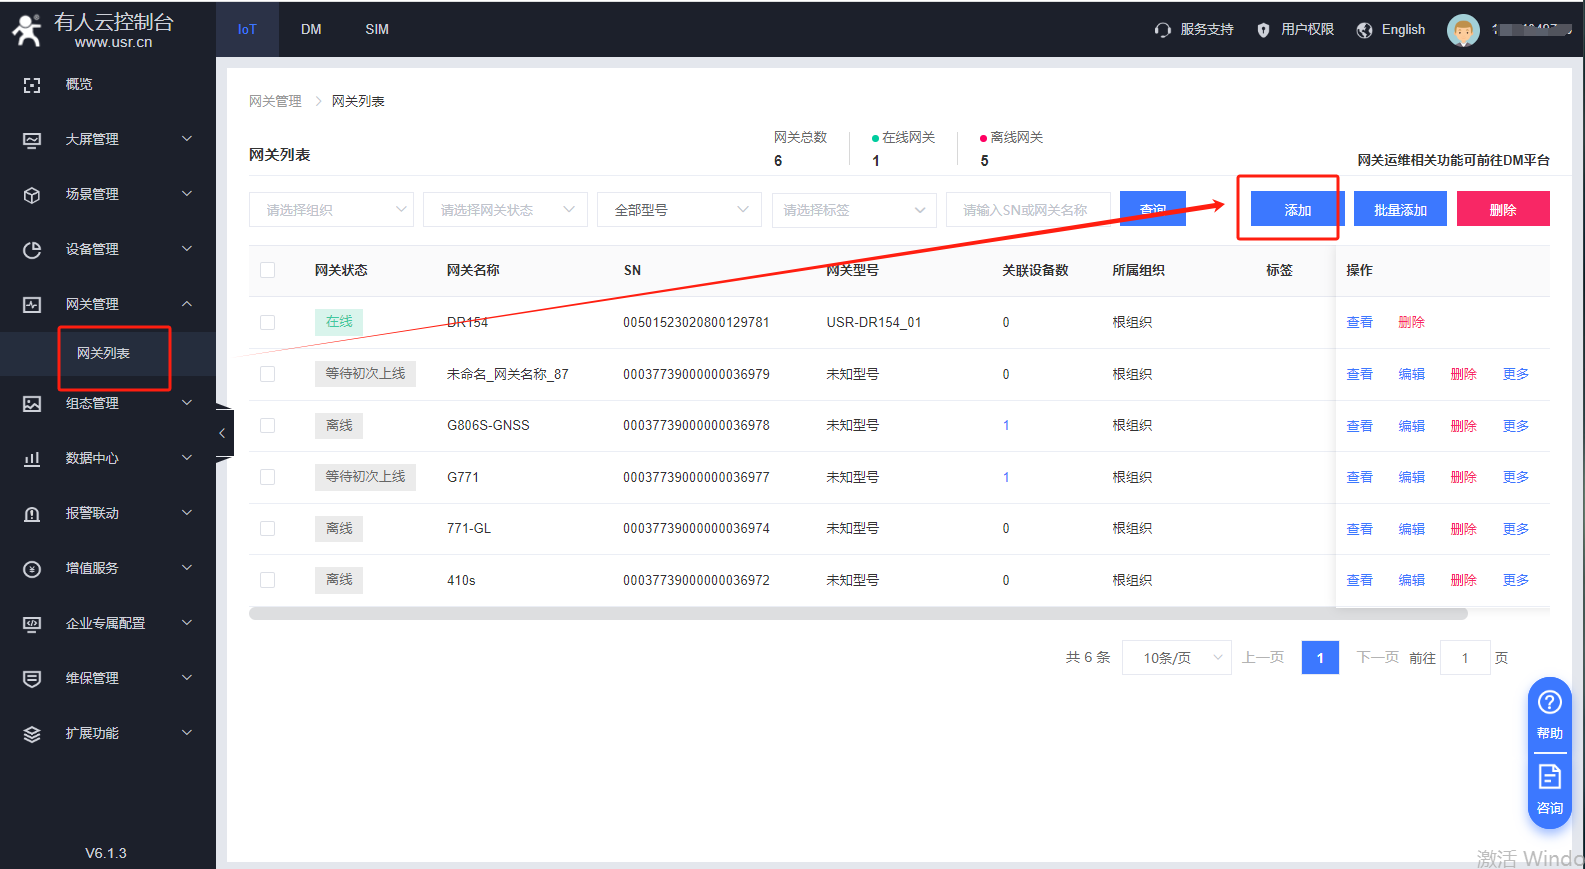The width and height of the screenshot is (1585, 869).
Task: Click the 大屏管理 screen icon in sidebar
Action: pos(32,140)
